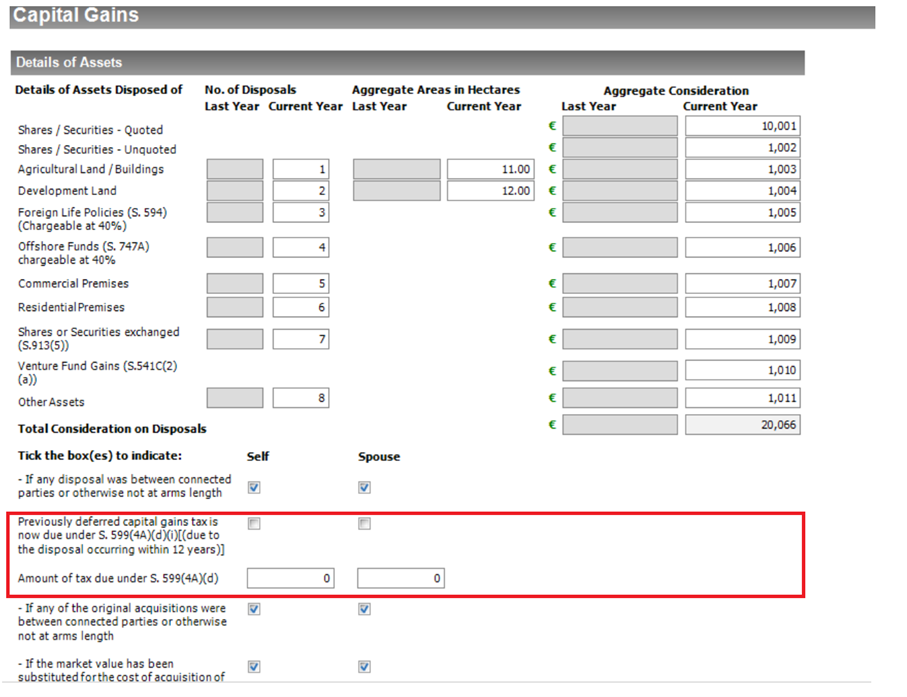Check Spouse box for previously deferred capital gains tax
Image resolution: width=907 pixels, height=697 pixels.
(364, 523)
